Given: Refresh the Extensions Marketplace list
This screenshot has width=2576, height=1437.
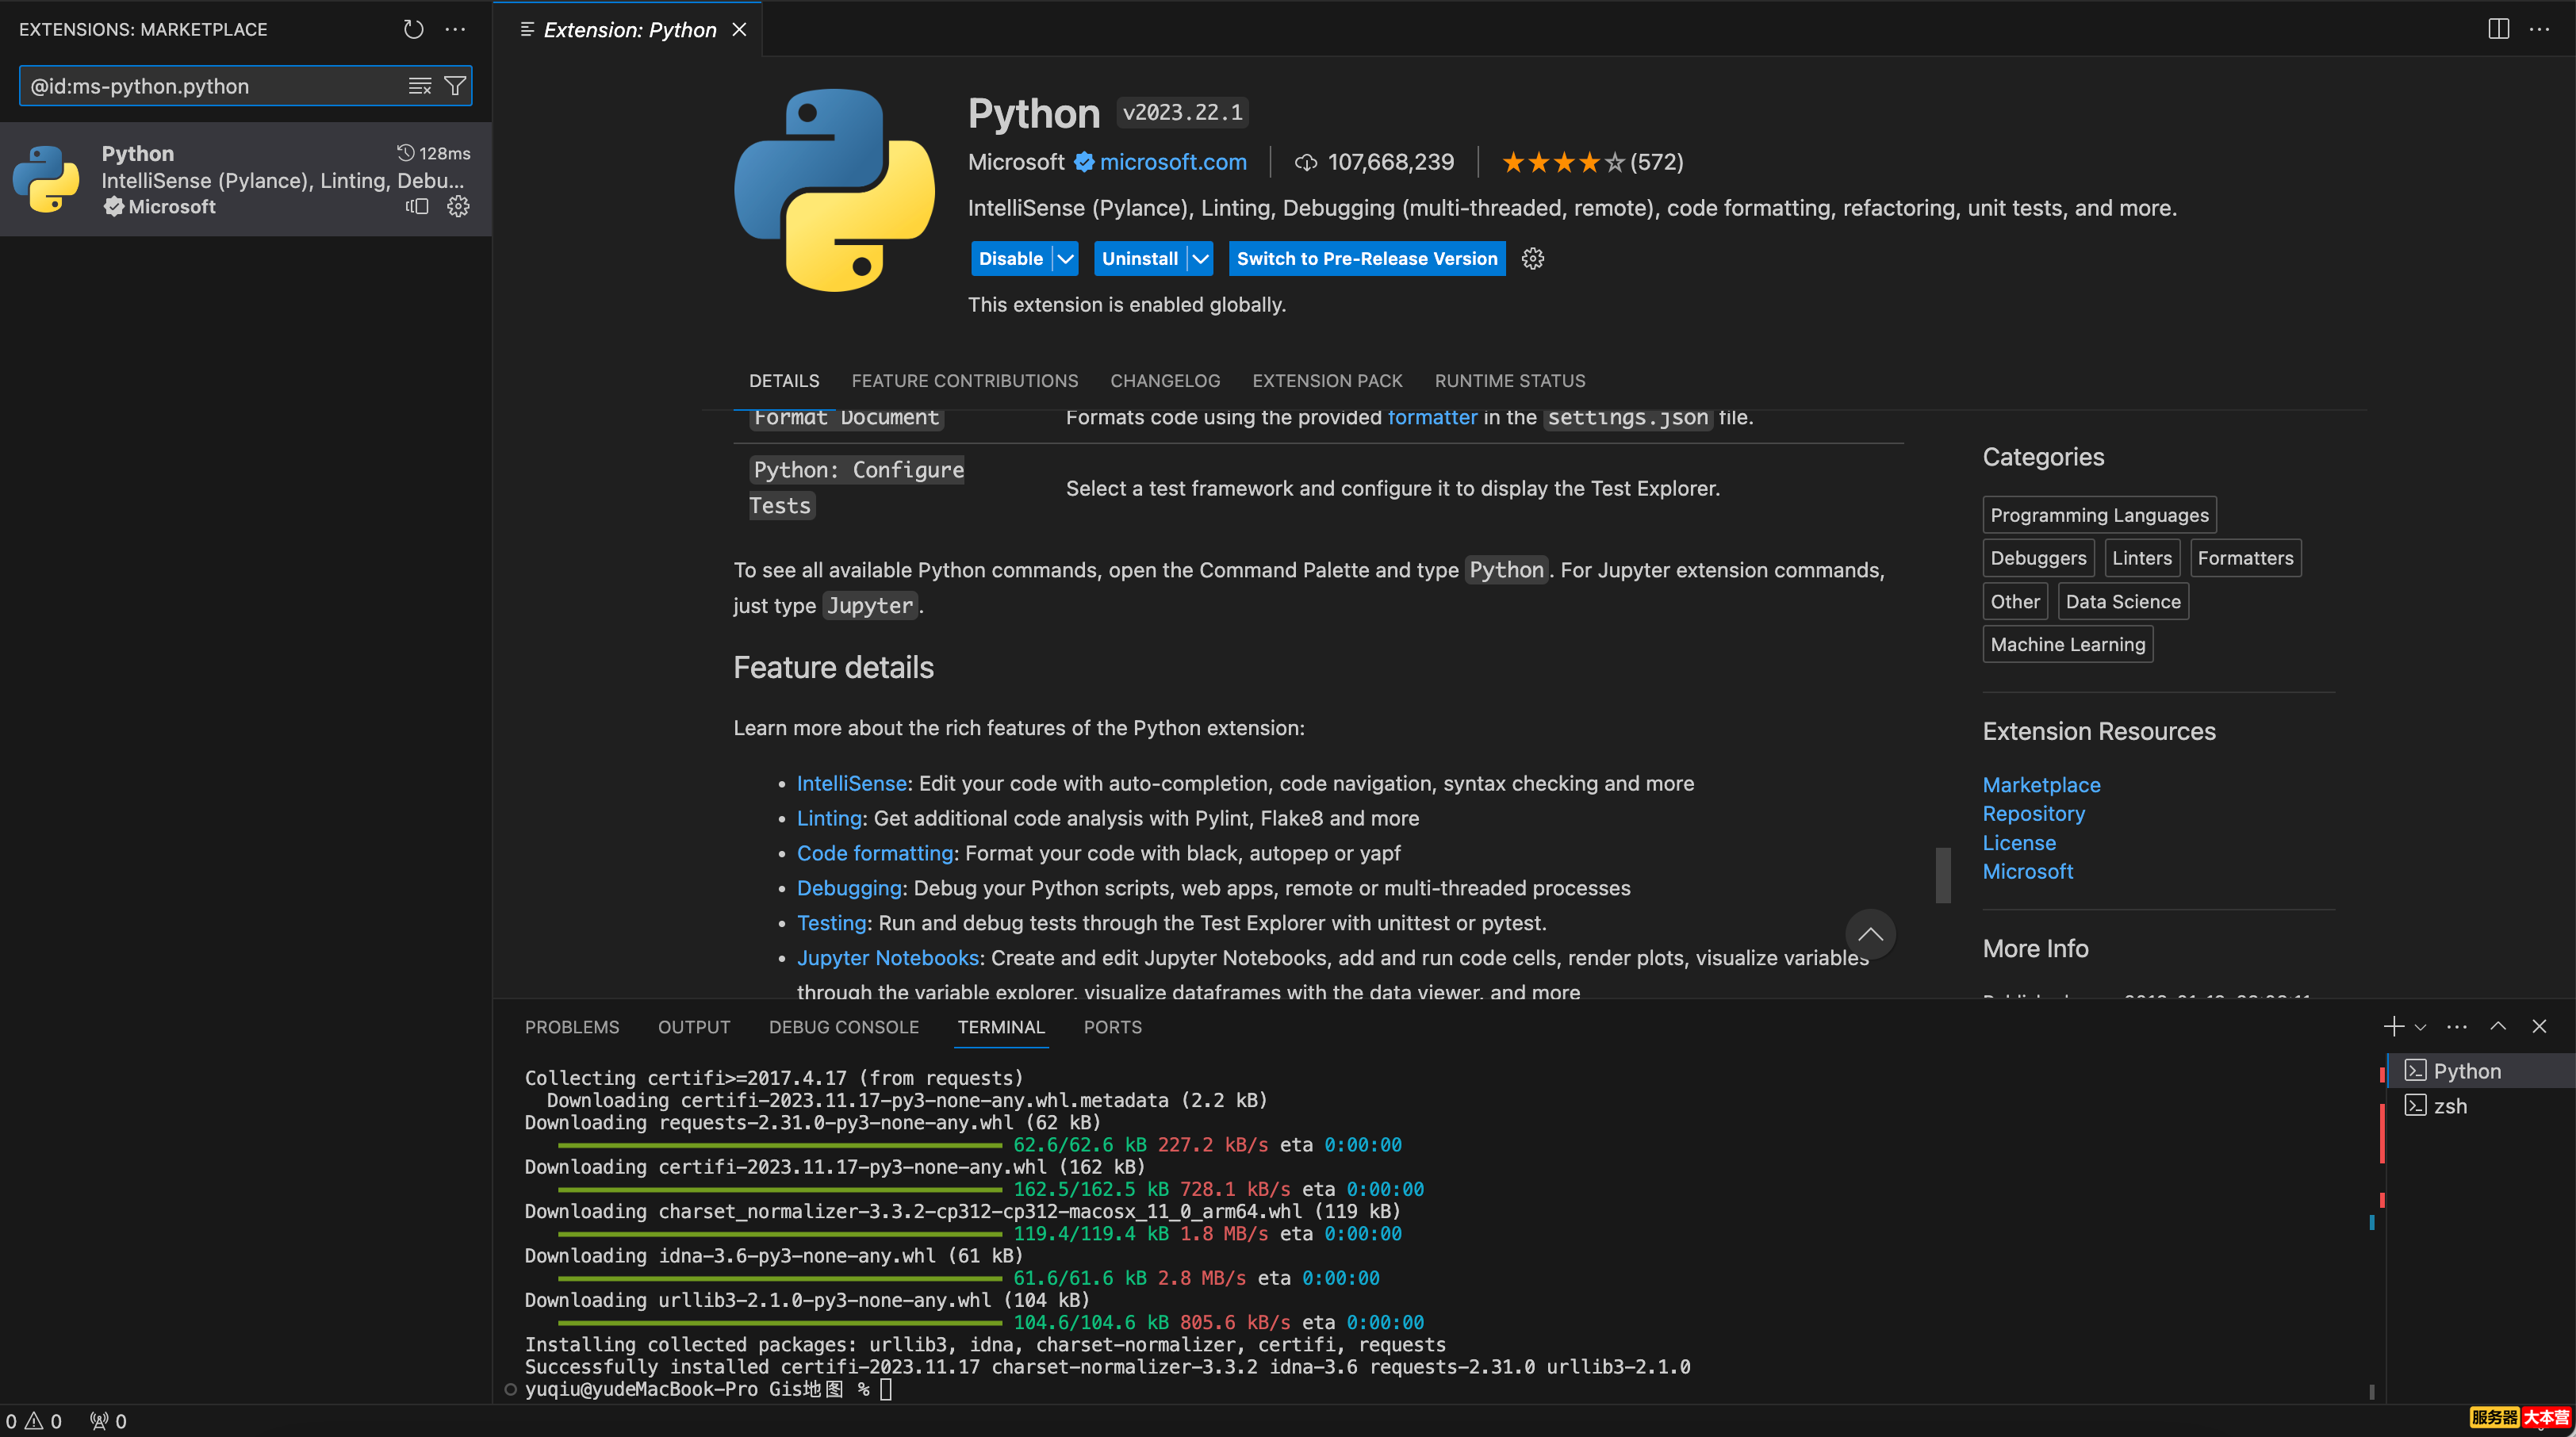Looking at the screenshot, I should click(413, 29).
